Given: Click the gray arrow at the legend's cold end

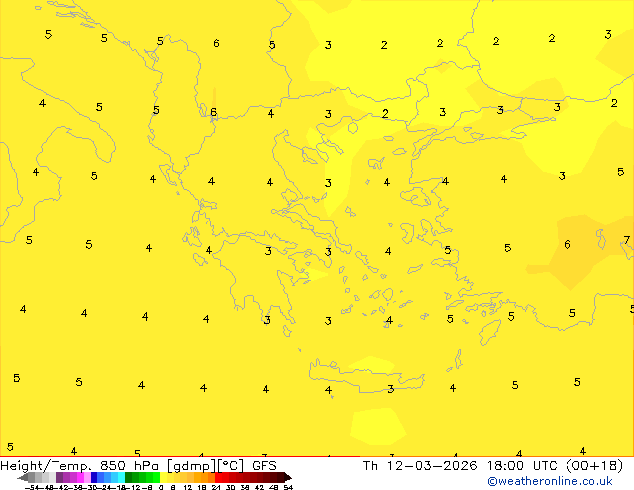Looking at the screenshot, I should 23,477.
